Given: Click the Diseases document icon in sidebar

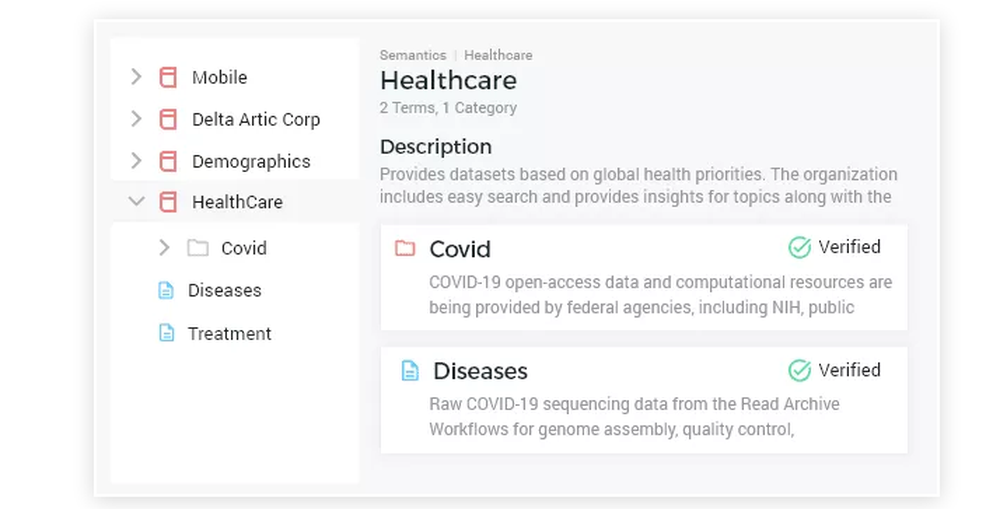Looking at the screenshot, I should (166, 290).
